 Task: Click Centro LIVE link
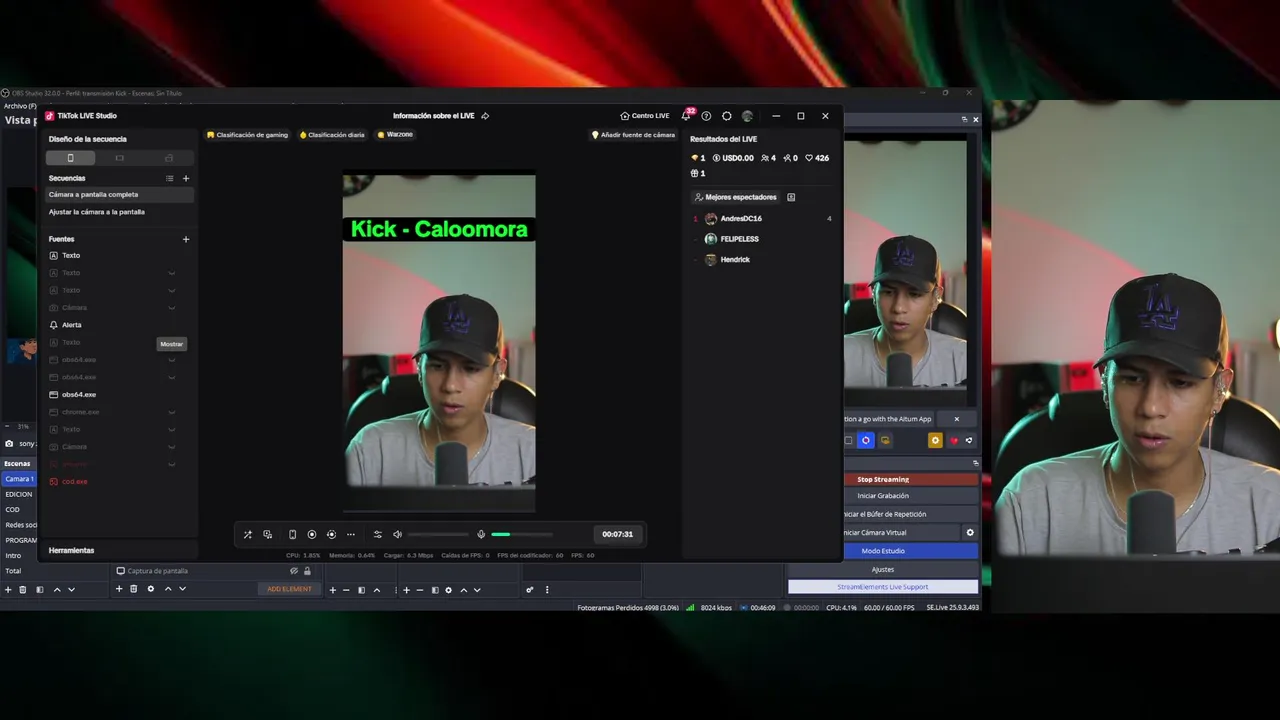645,116
